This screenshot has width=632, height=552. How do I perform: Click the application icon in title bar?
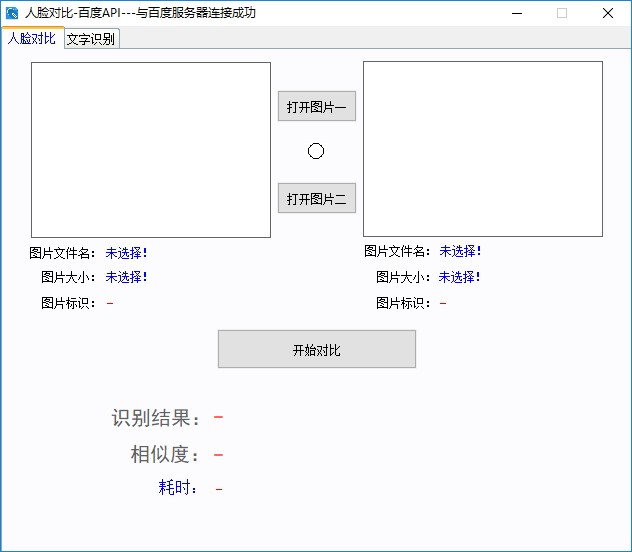(12, 13)
